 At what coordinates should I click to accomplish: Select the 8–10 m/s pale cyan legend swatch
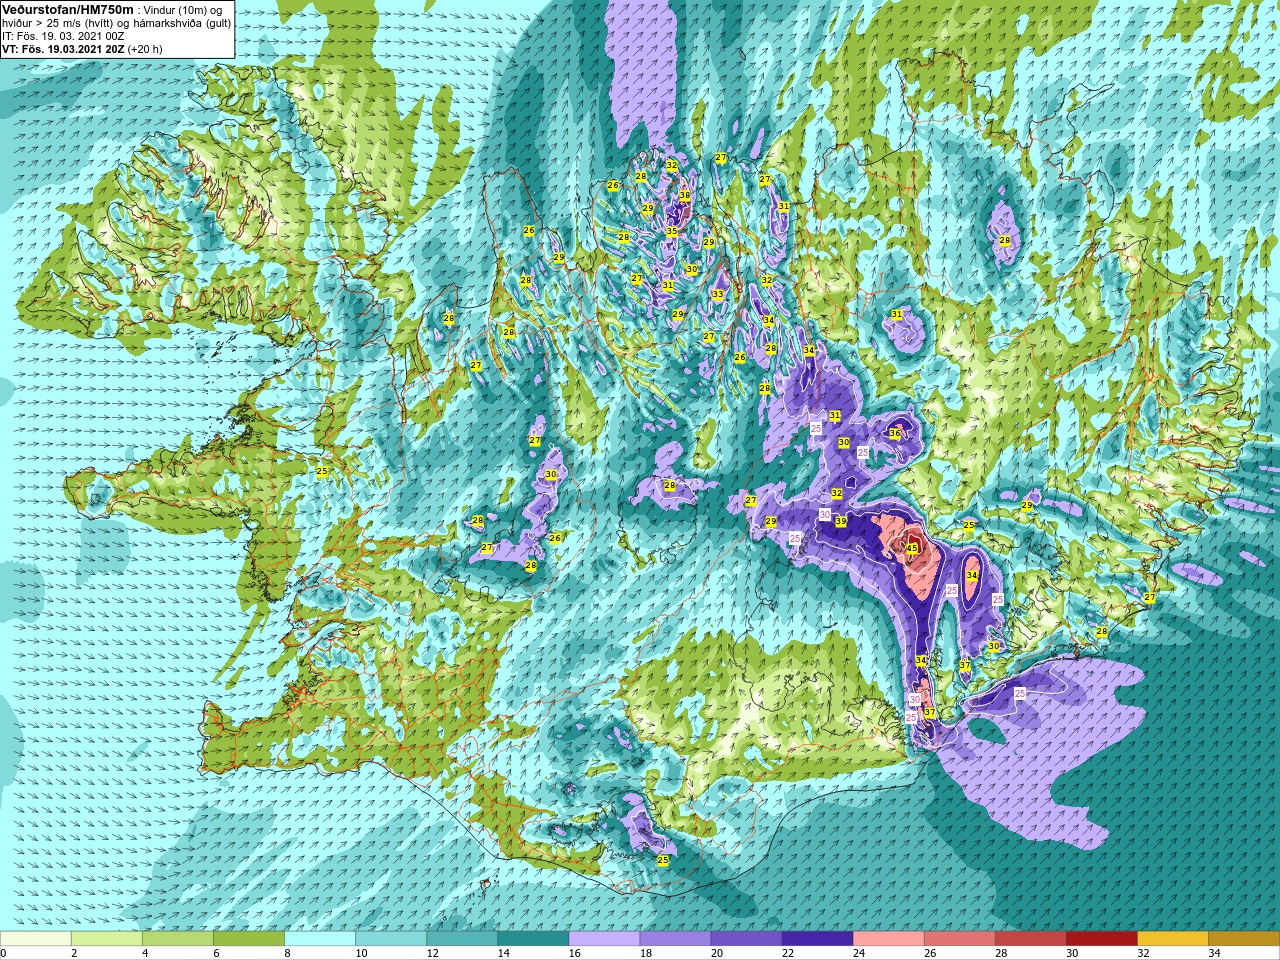tap(320, 939)
